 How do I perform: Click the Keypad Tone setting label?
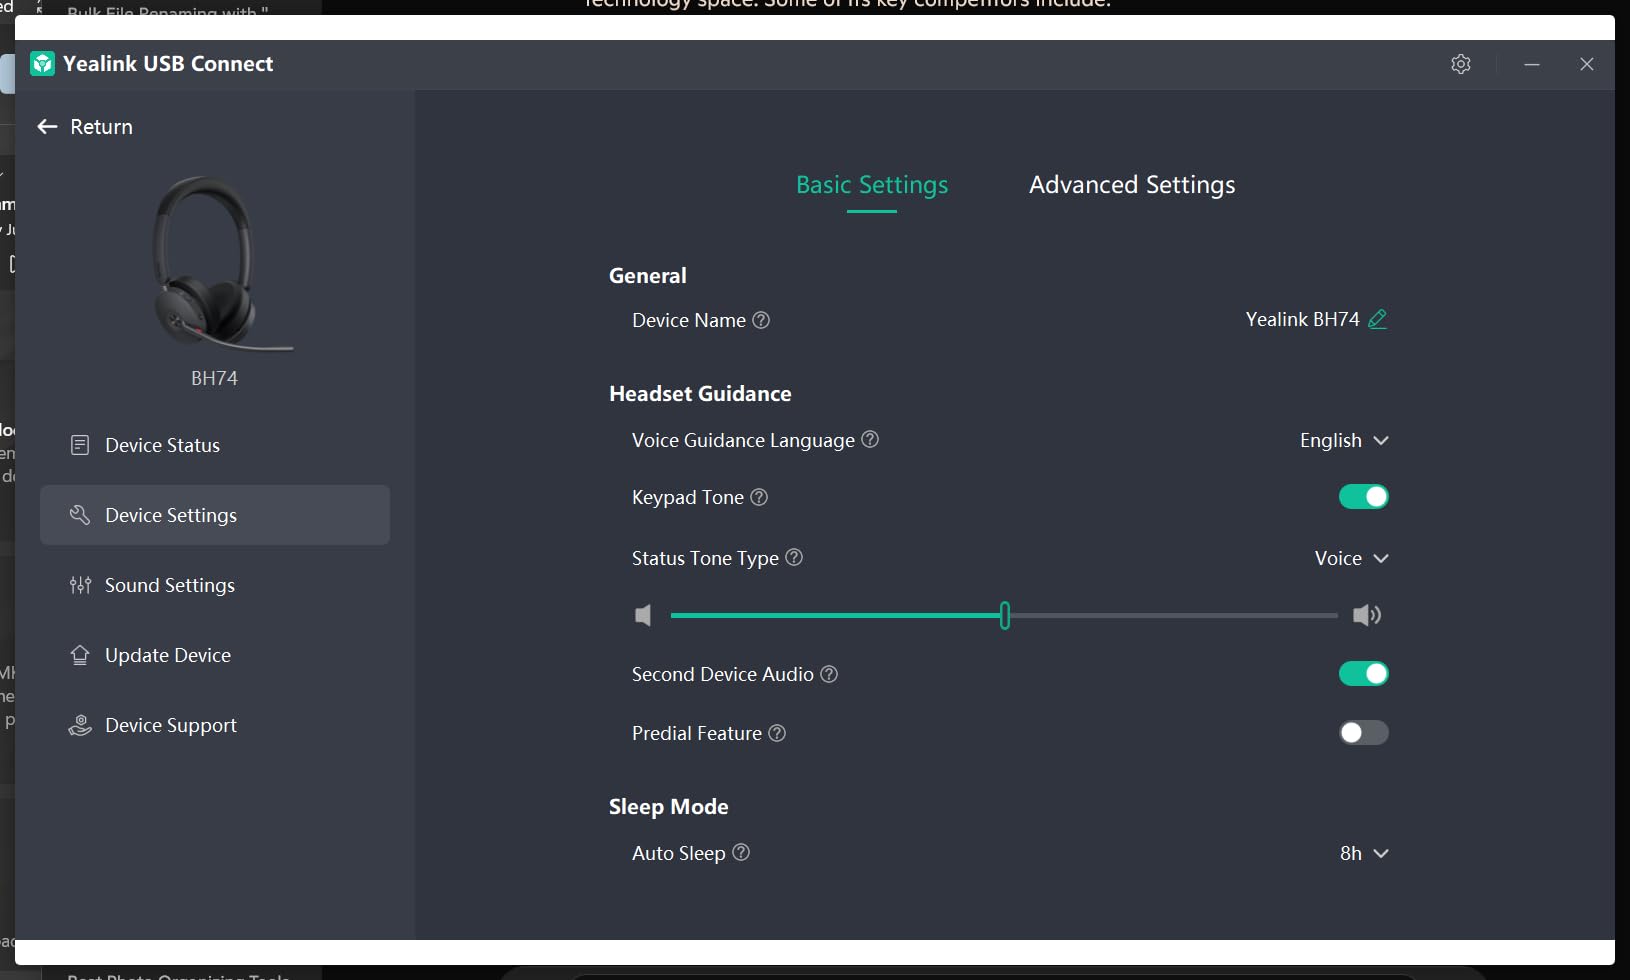[x=688, y=497]
